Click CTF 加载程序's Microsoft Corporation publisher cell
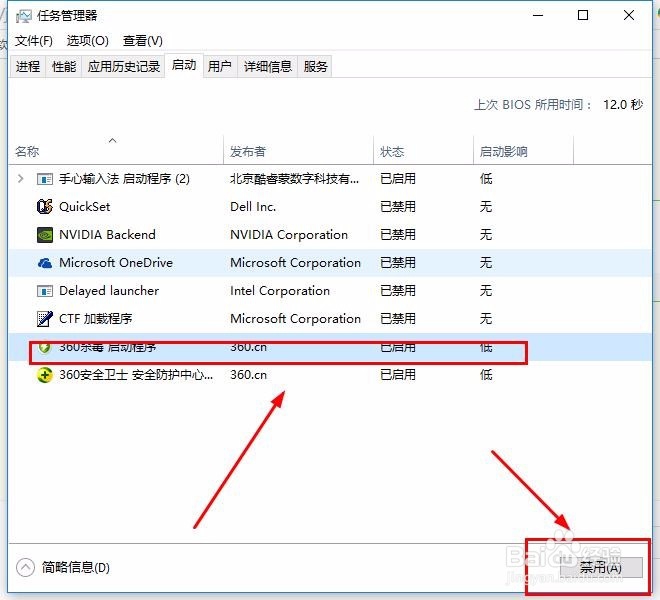This screenshot has height=600, width=660. coord(295,319)
